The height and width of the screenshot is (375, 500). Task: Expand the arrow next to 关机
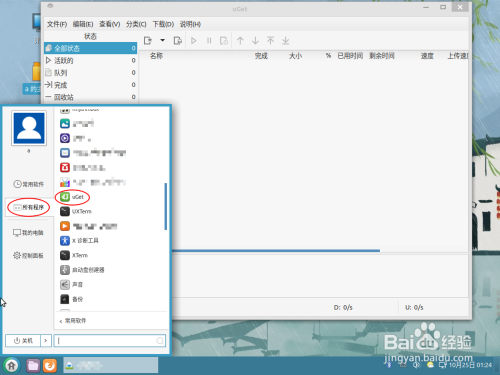46,341
